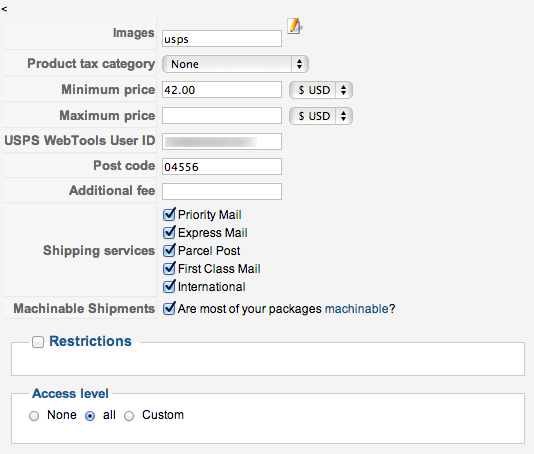
Task: Disable the International shipping checkbox
Action: coord(169,287)
